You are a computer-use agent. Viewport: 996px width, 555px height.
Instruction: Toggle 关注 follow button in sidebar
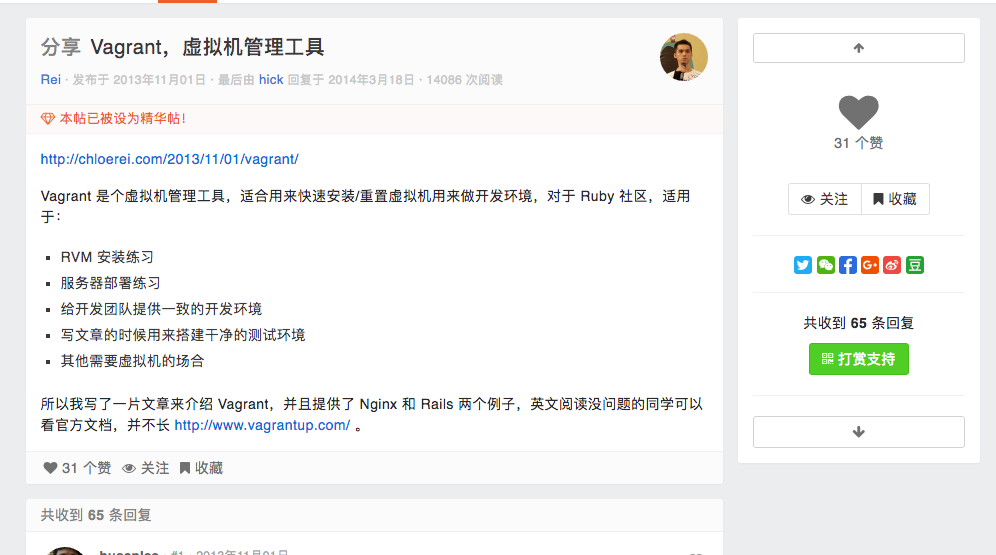[824, 199]
